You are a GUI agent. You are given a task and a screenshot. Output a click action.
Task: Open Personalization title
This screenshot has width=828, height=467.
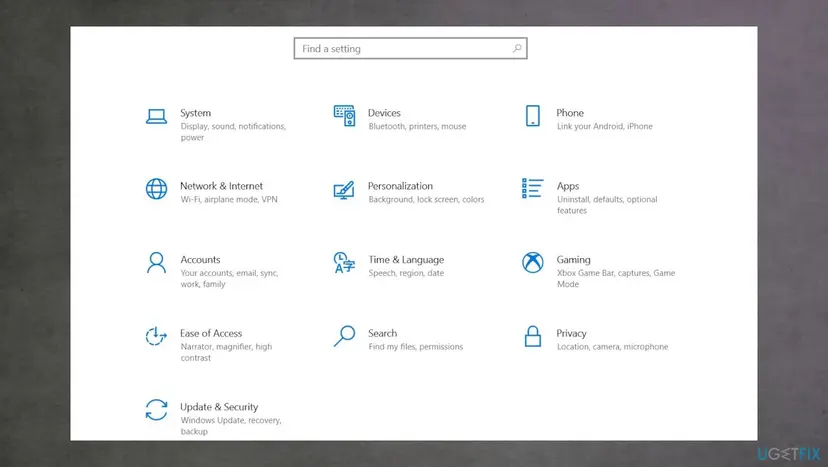[x=400, y=186]
